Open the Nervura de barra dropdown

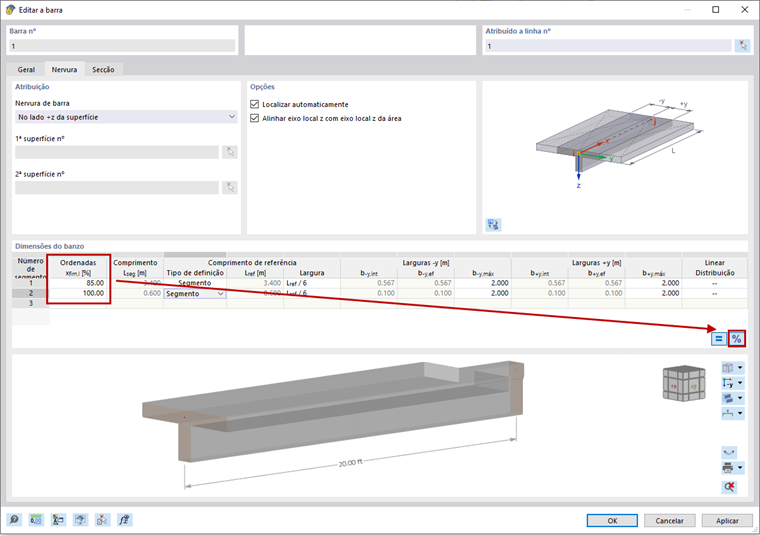[x=126, y=117]
